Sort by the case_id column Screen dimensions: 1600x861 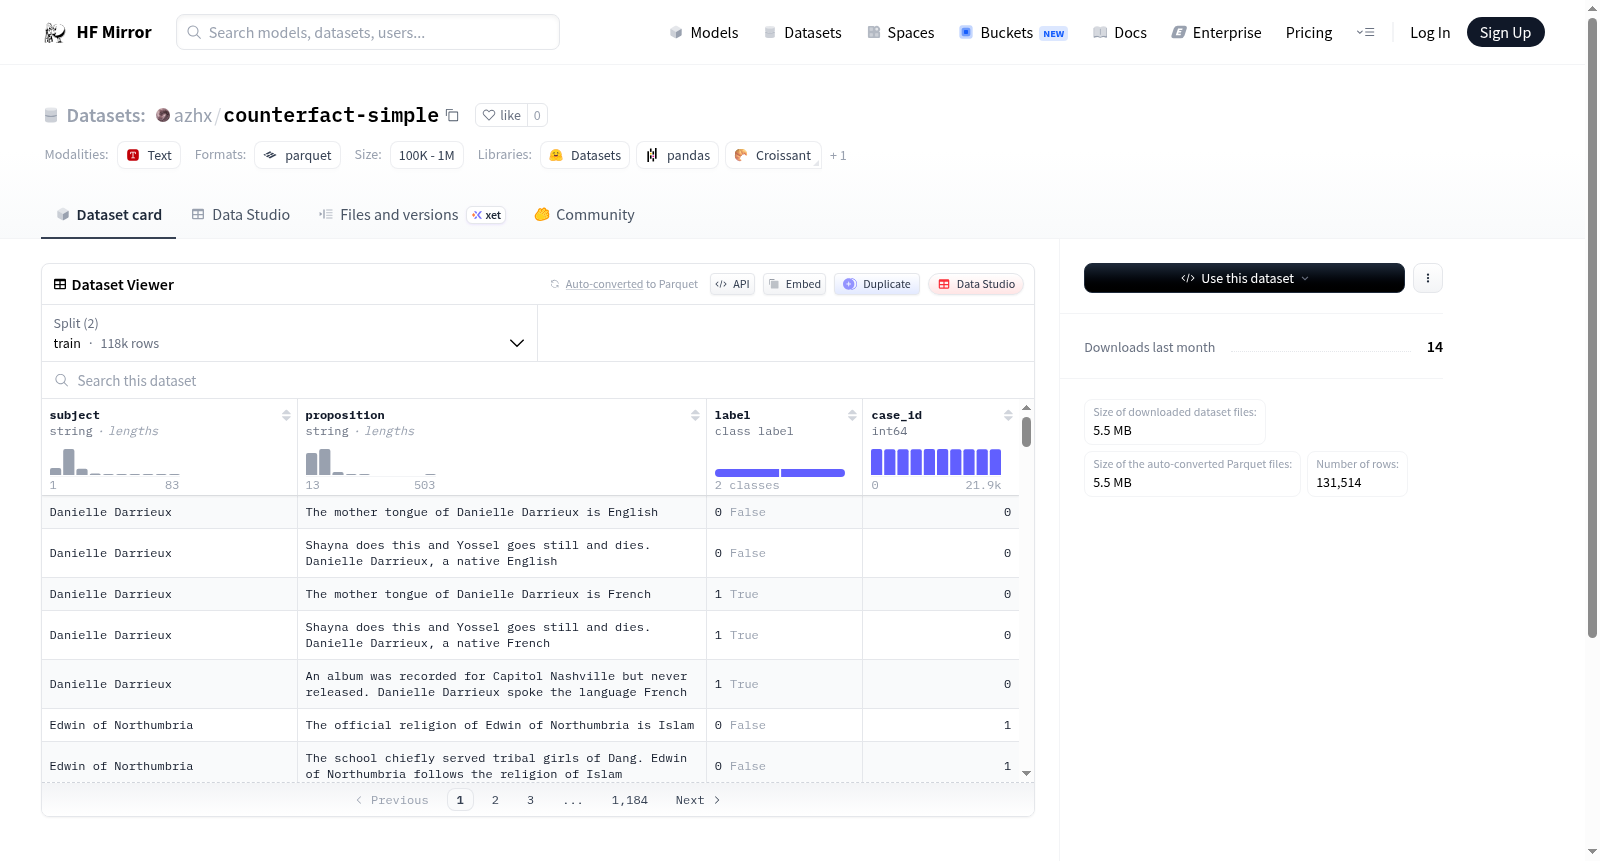pos(1008,415)
